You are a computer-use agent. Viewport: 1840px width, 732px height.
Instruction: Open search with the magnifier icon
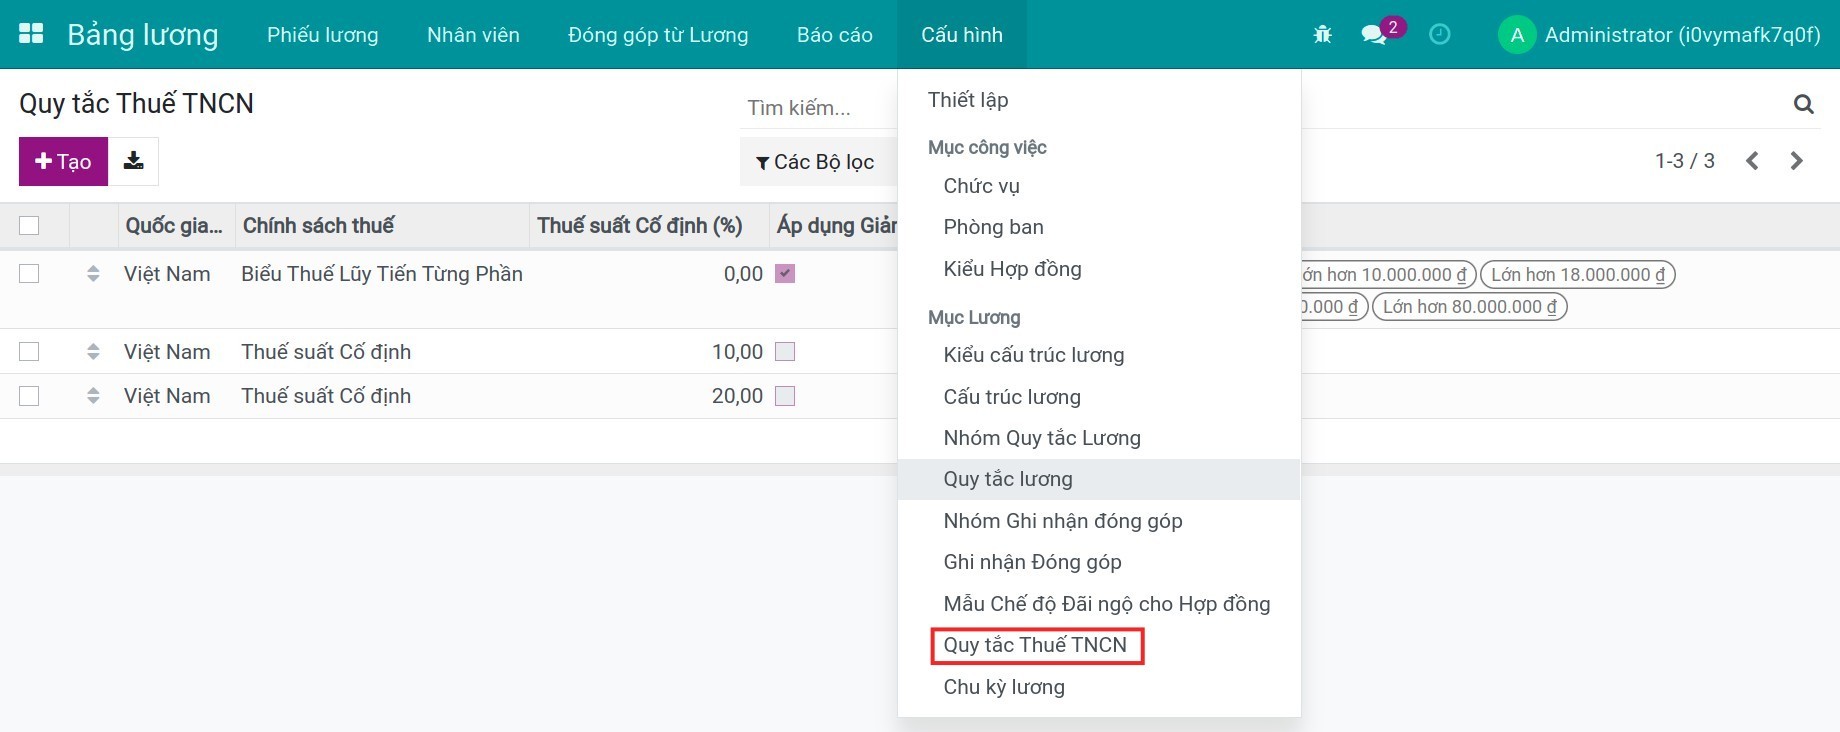(1804, 104)
